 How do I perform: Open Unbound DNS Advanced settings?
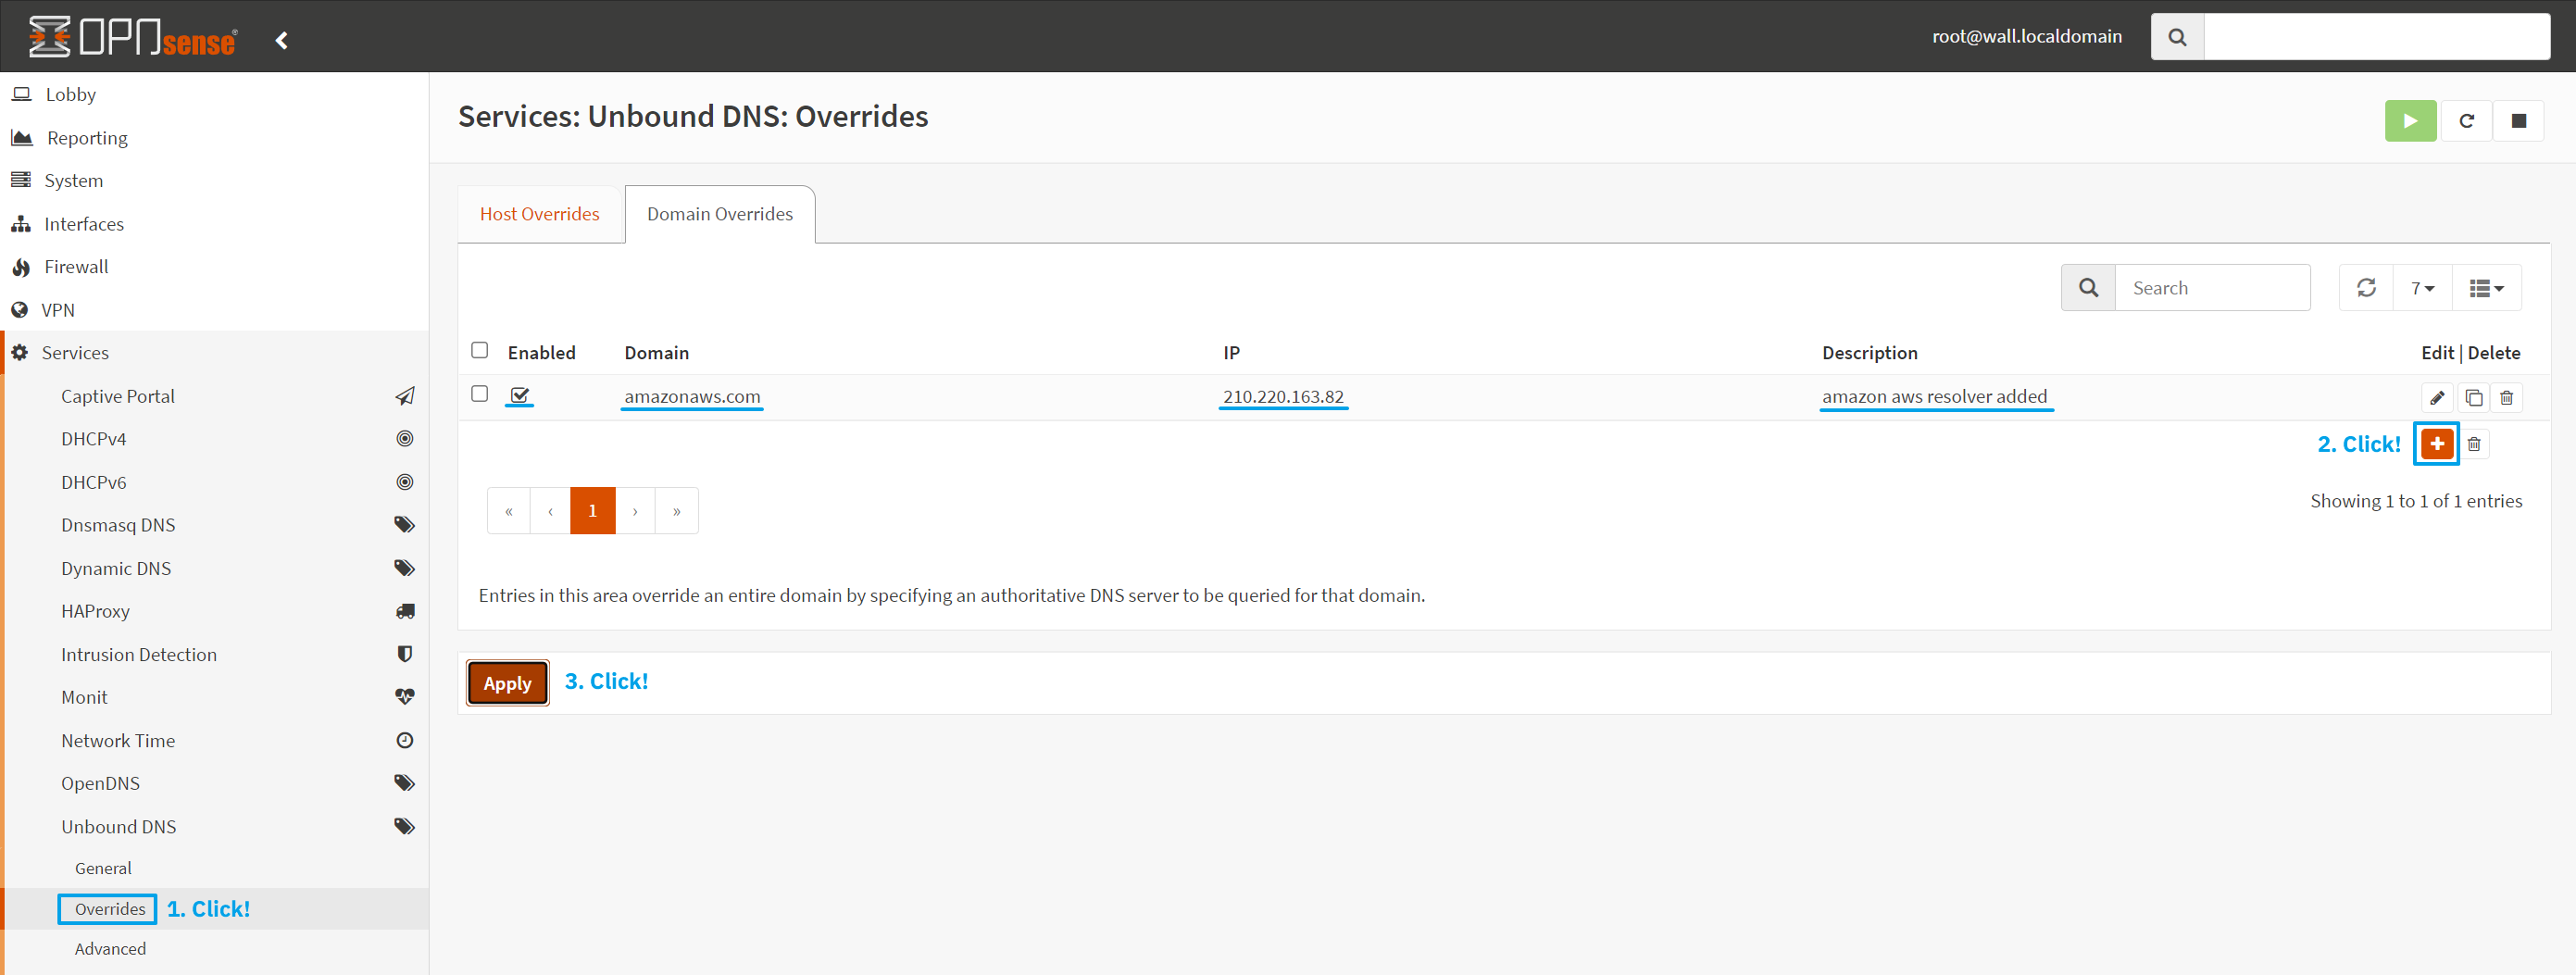pos(110,949)
